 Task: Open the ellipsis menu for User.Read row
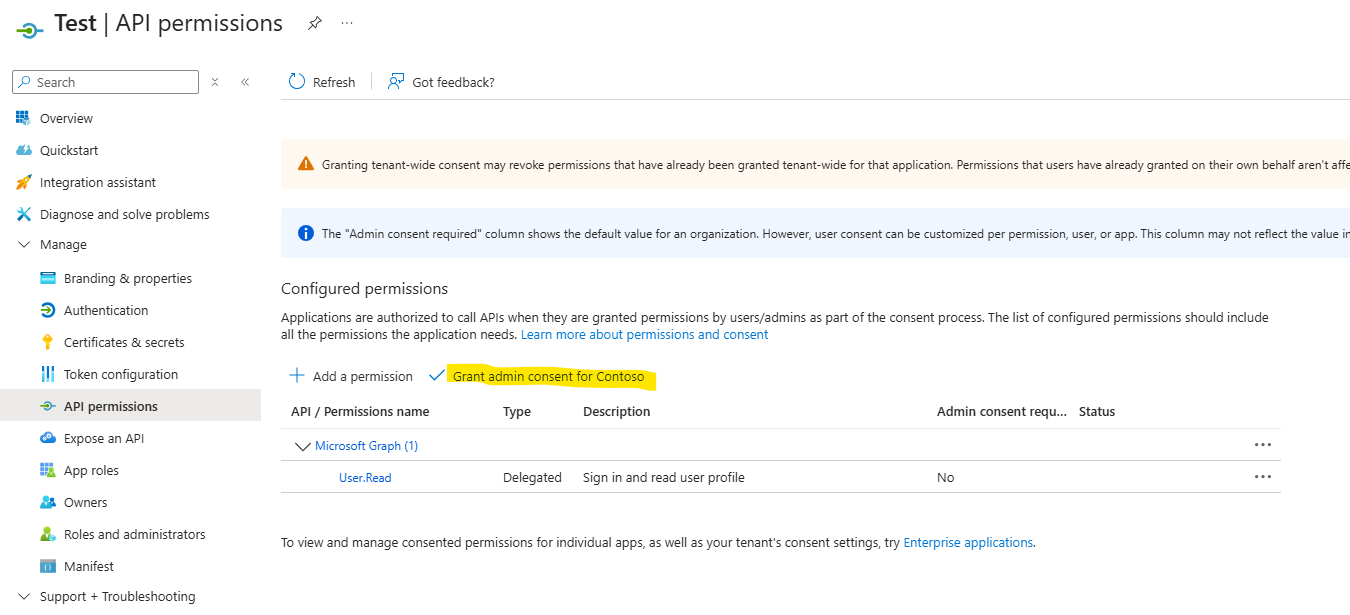[x=1263, y=477]
